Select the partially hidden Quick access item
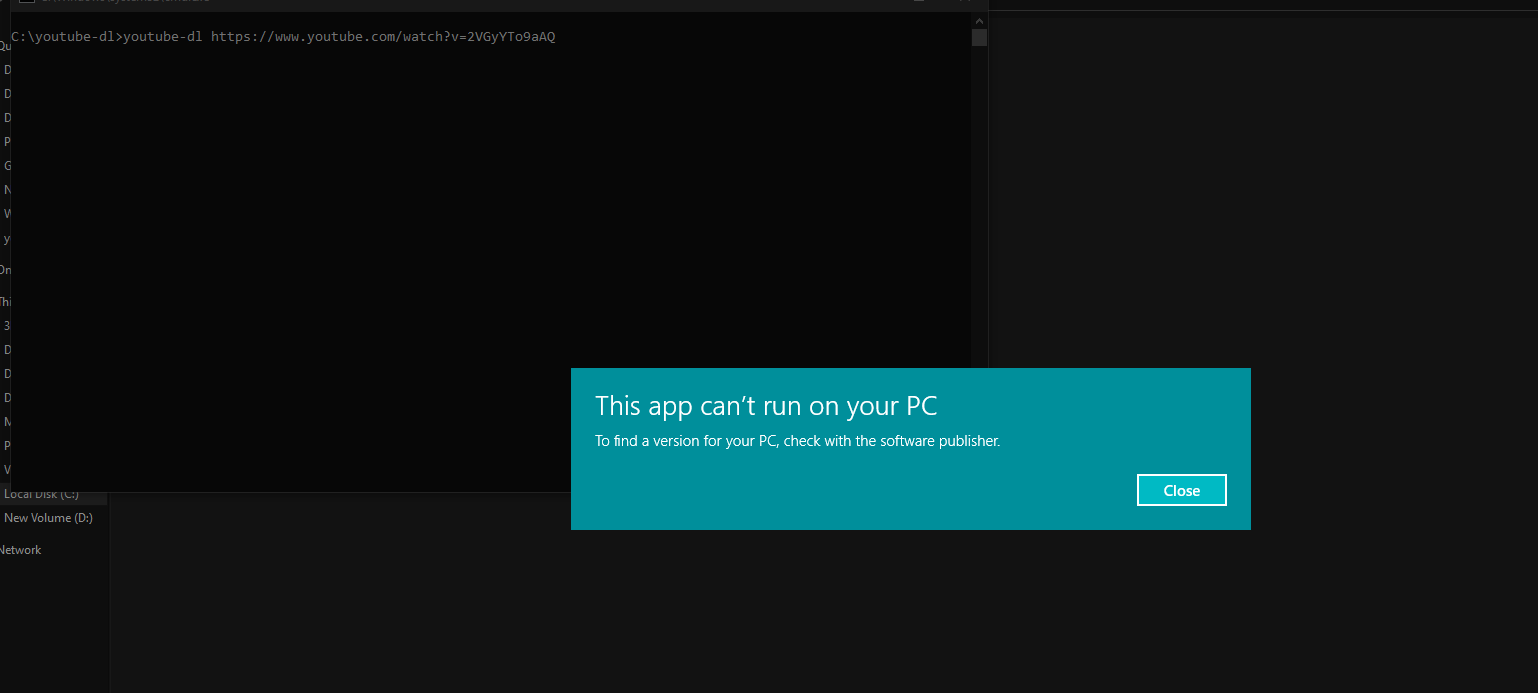Viewport: 1538px width, 693px height. tap(5, 46)
